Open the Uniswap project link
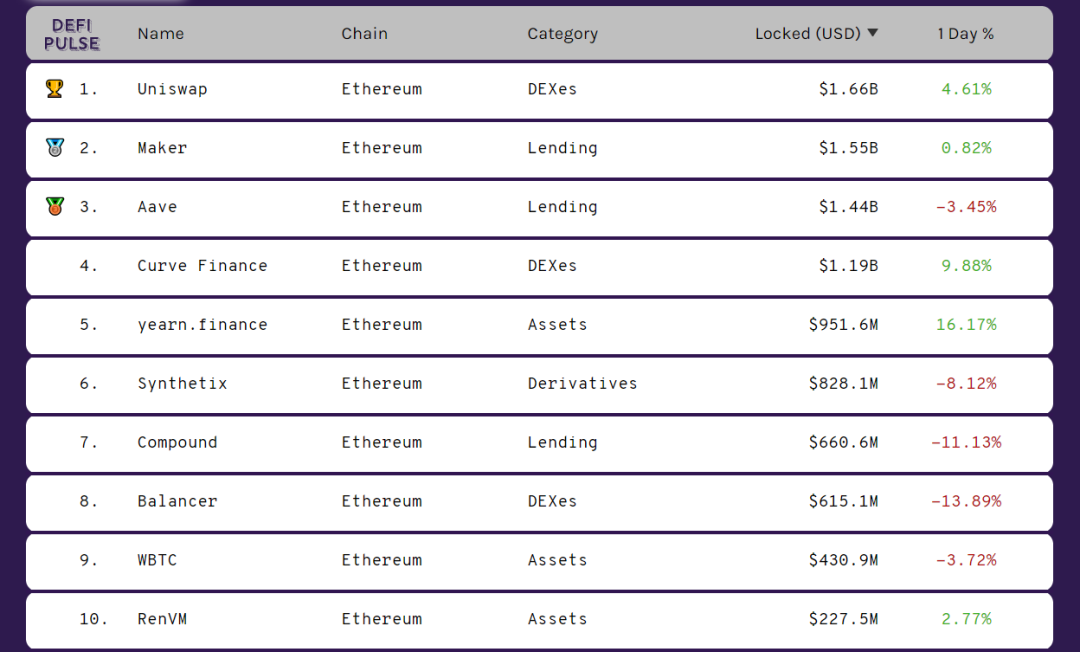This screenshot has width=1080, height=652. tap(172, 89)
